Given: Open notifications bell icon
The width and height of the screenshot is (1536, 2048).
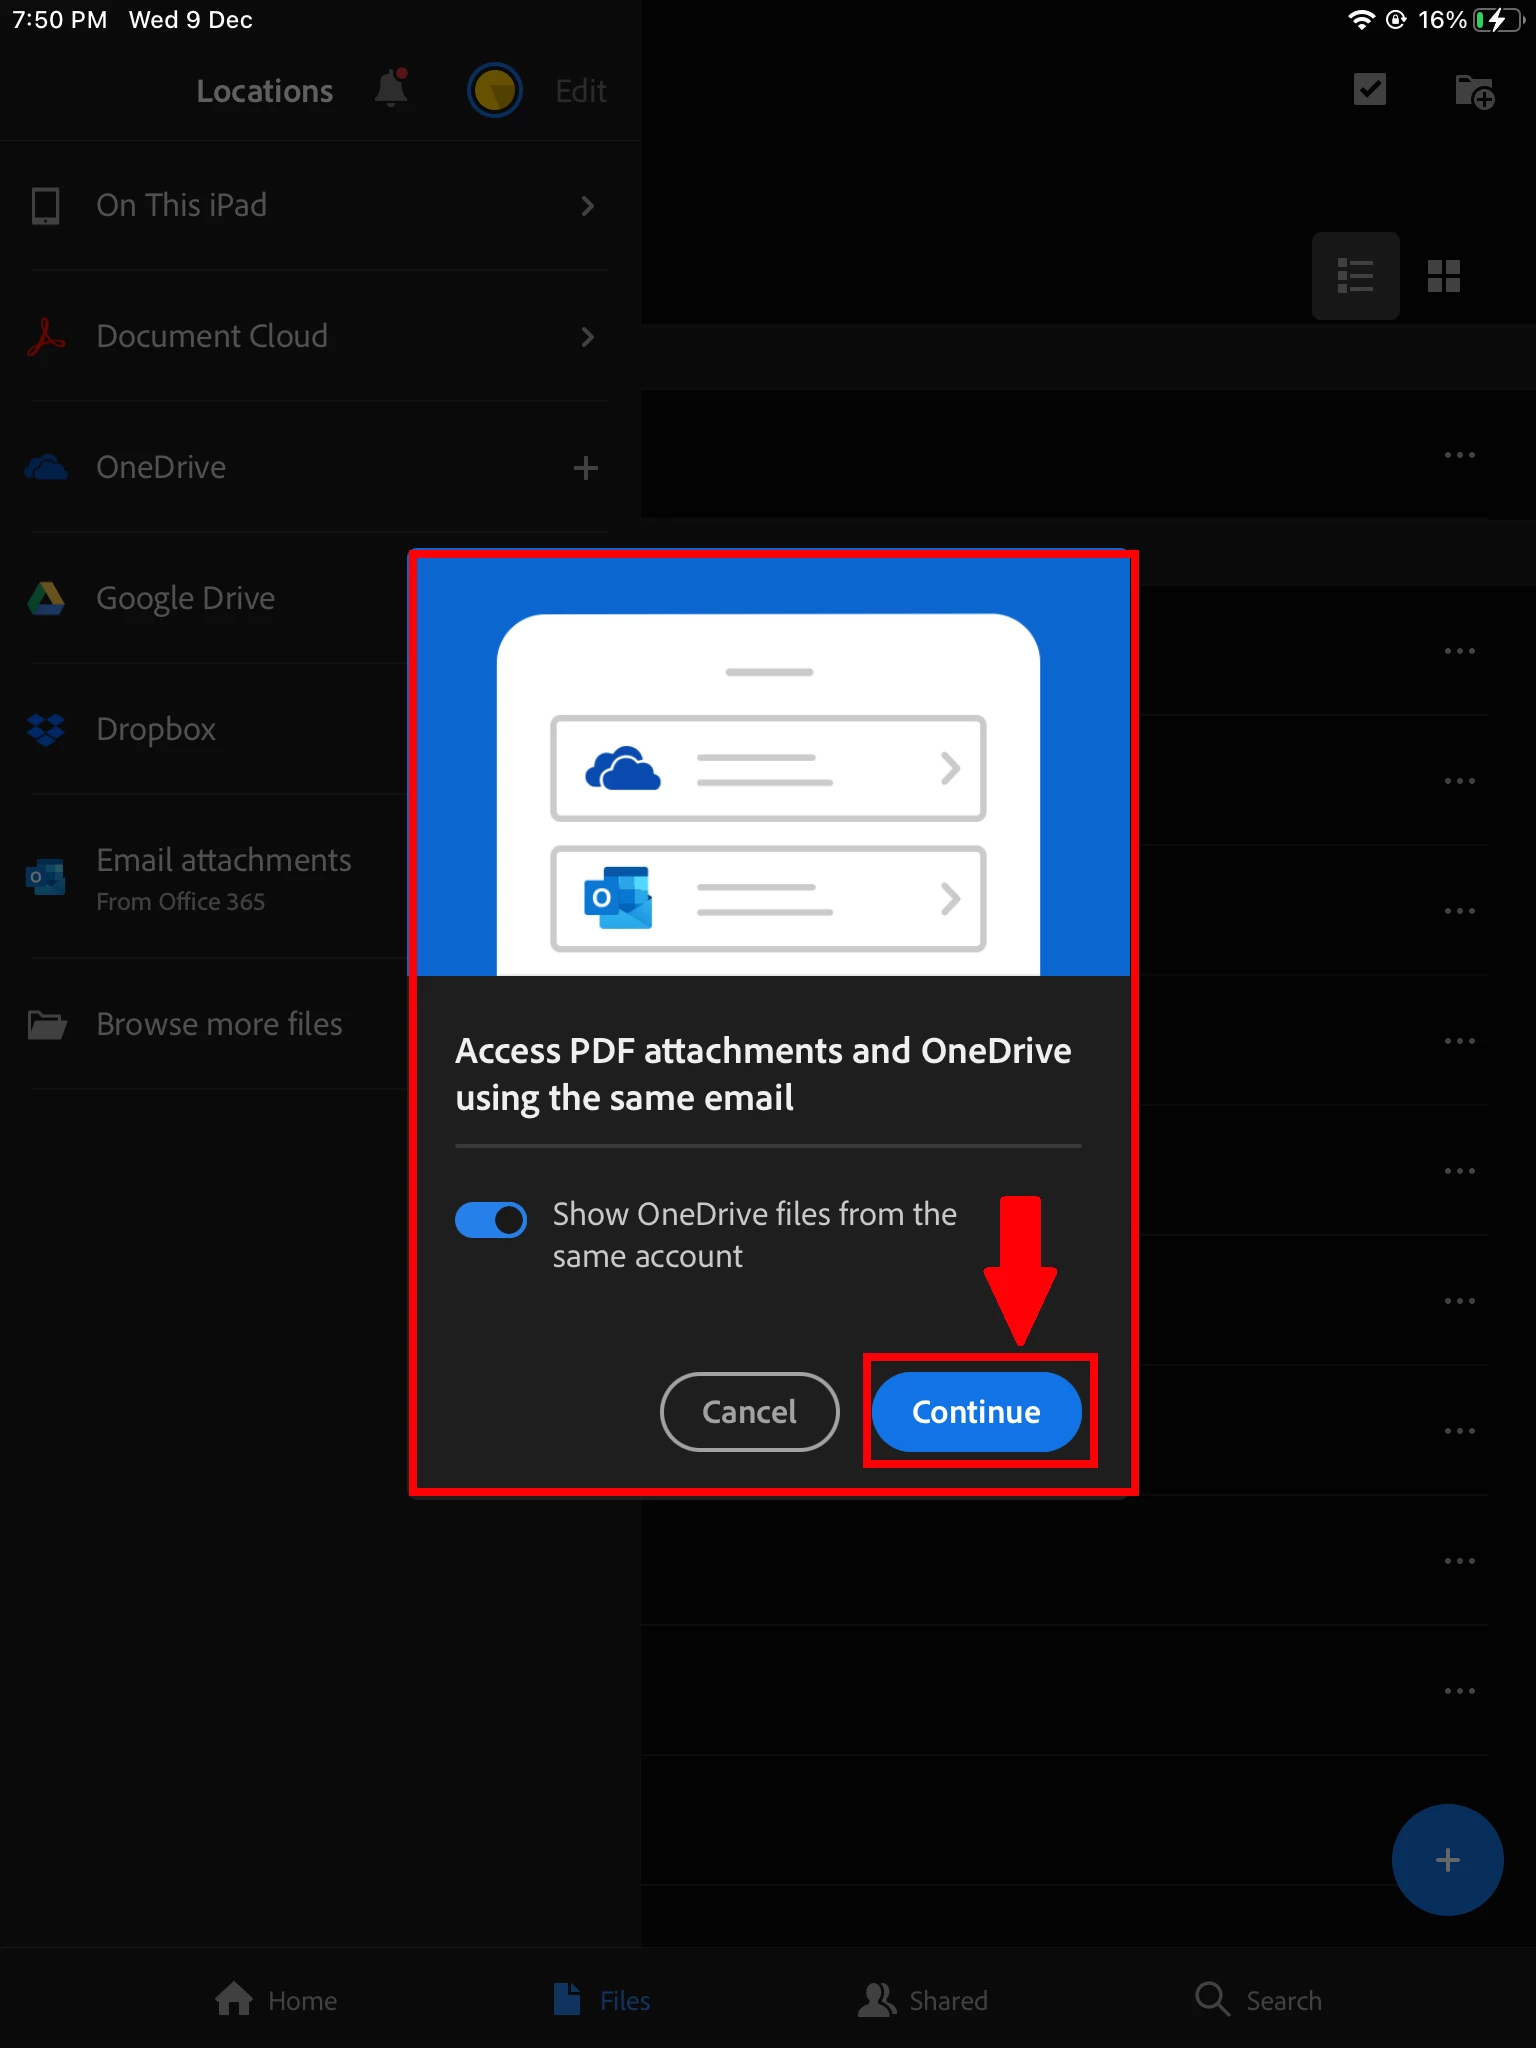Looking at the screenshot, I should click(391, 88).
